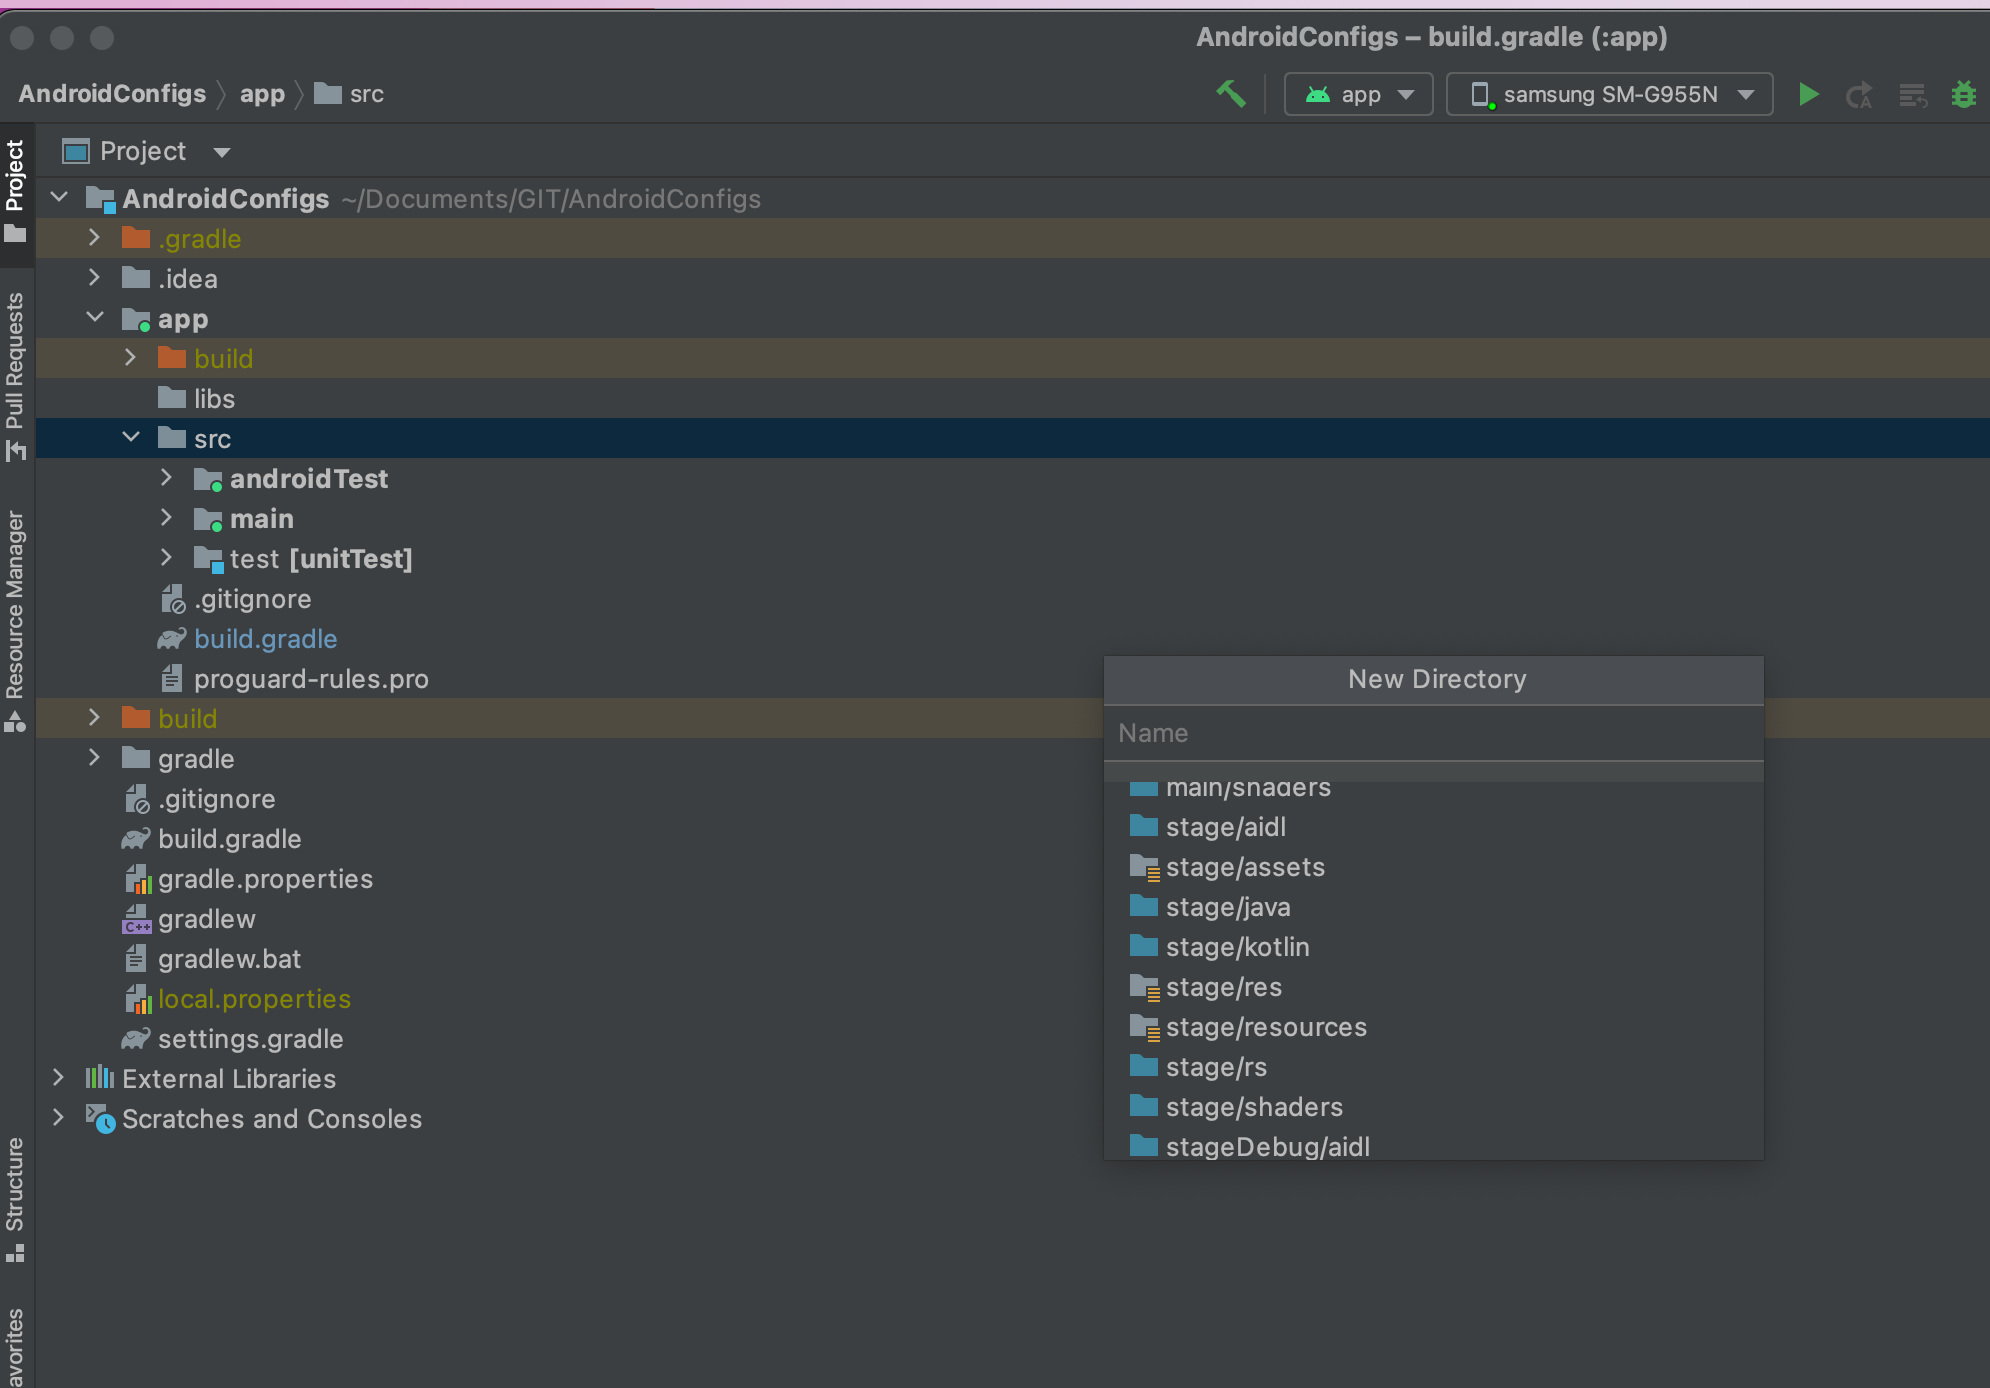This screenshot has height=1388, width=1990.
Task: Click the app build.gradle elephant icon
Action: pos(172,638)
